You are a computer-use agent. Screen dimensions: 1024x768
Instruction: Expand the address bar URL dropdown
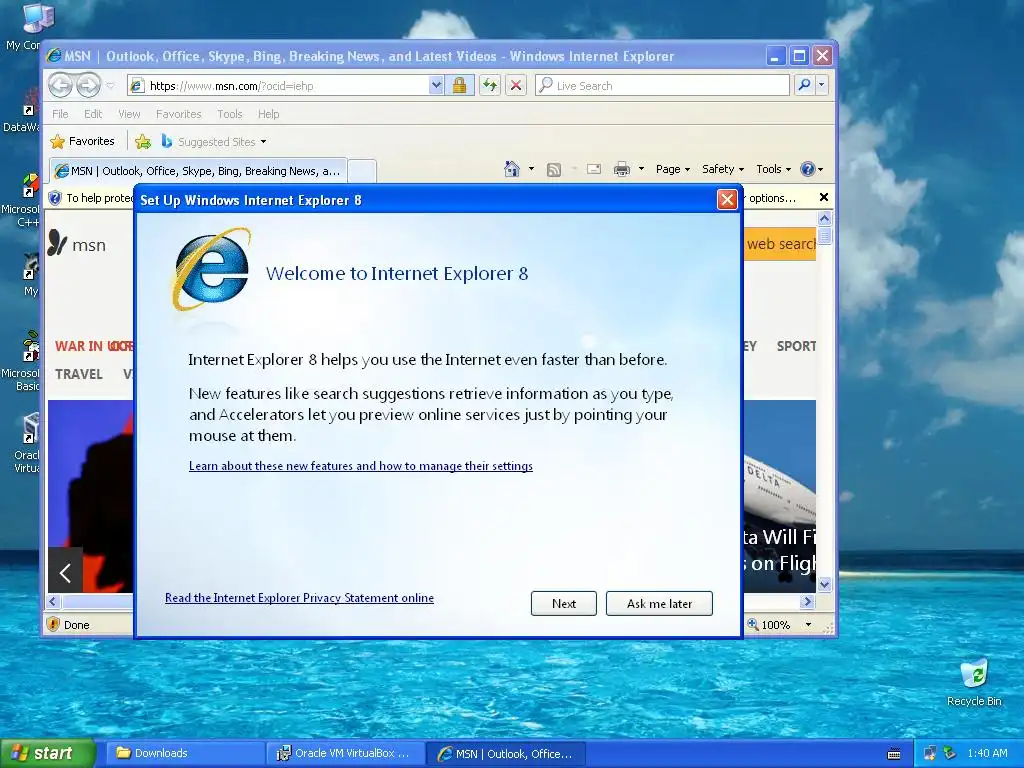pyautogui.click(x=436, y=86)
